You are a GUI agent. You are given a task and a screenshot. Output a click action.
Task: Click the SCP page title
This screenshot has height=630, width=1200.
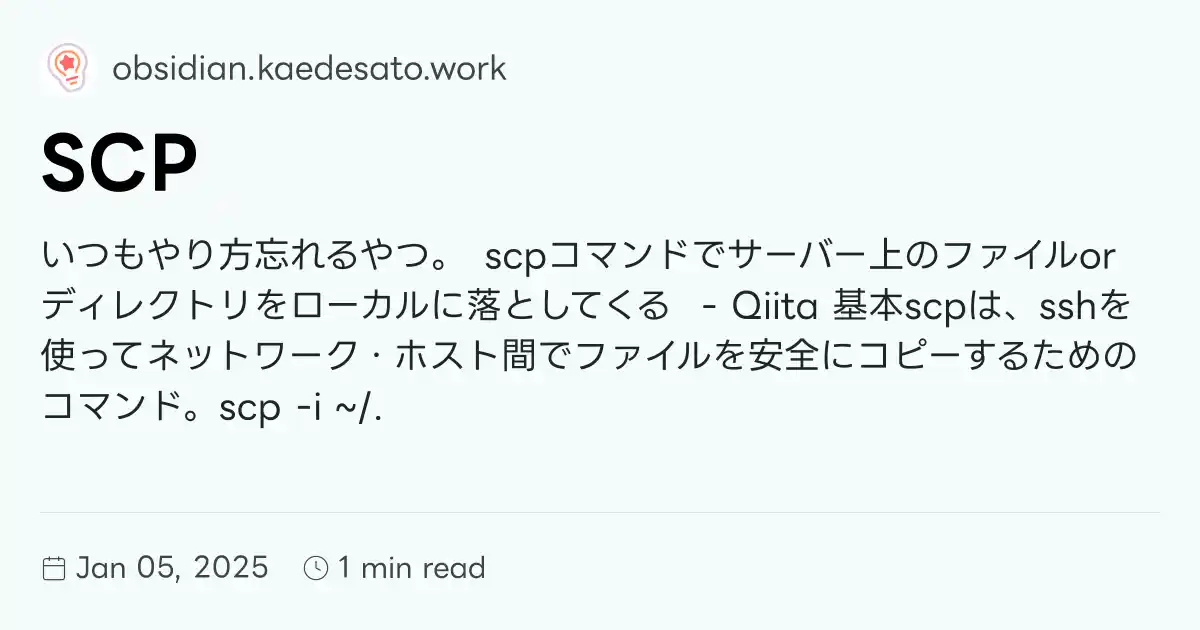pos(119,165)
